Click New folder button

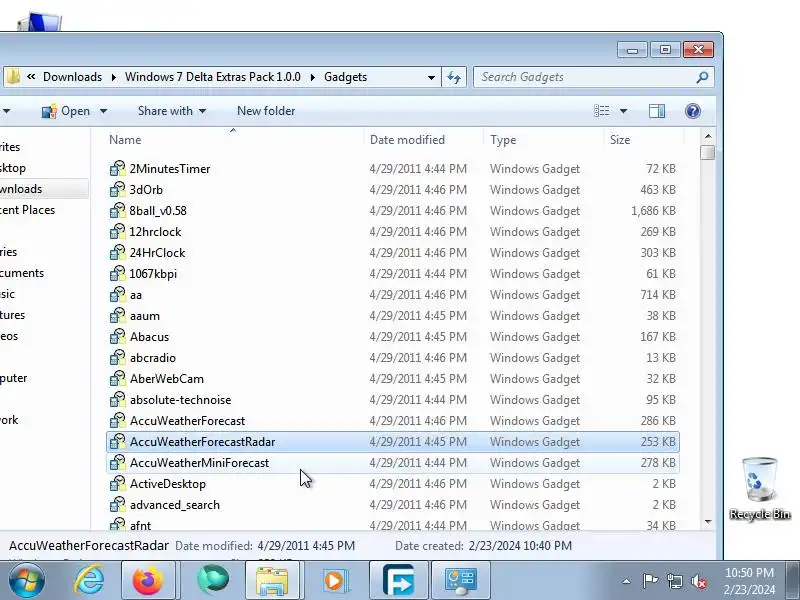click(x=266, y=111)
